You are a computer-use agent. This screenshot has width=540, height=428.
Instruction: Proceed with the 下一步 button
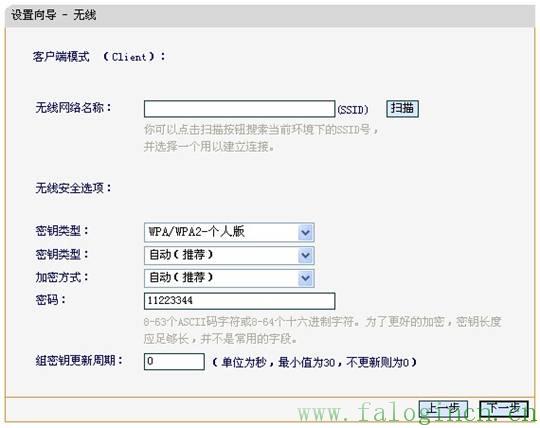pos(504,409)
